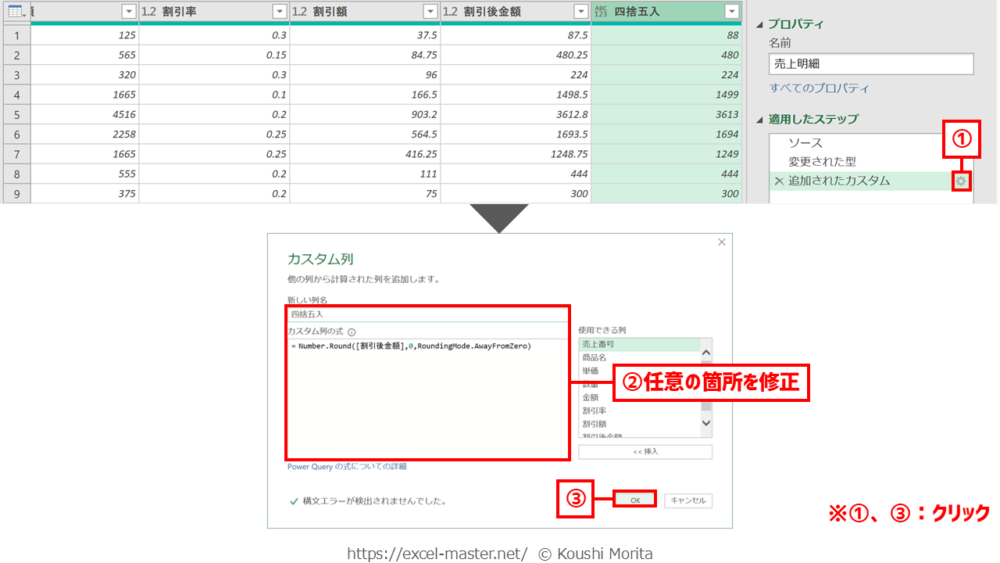
Task: Open the Power Query の式についての詳細 link
Action: click(346, 466)
